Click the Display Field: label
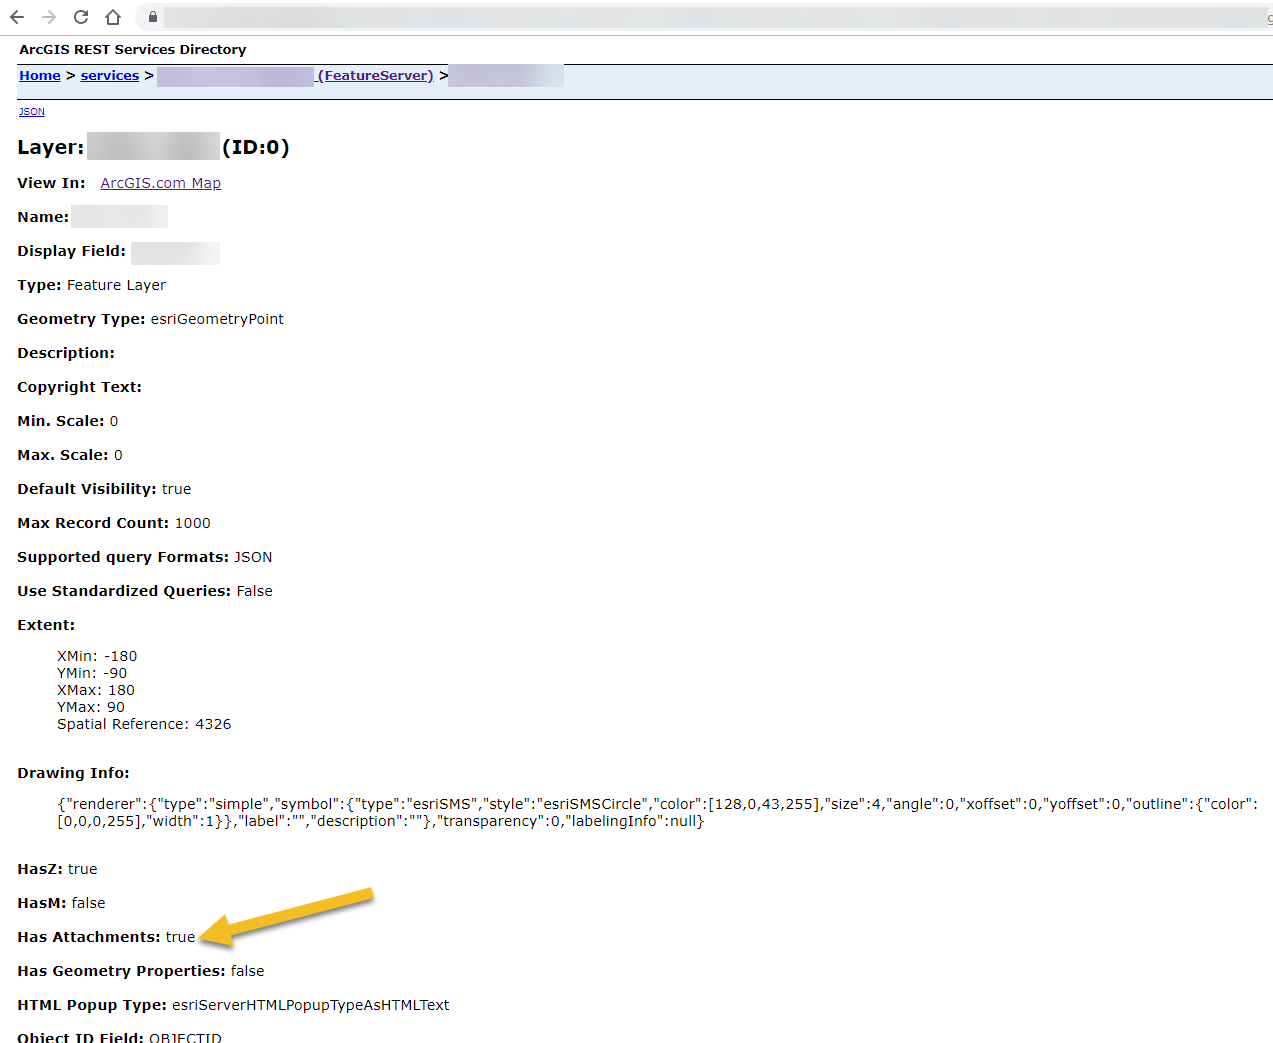Viewport: 1273px width, 1043px height. point(72,251)
